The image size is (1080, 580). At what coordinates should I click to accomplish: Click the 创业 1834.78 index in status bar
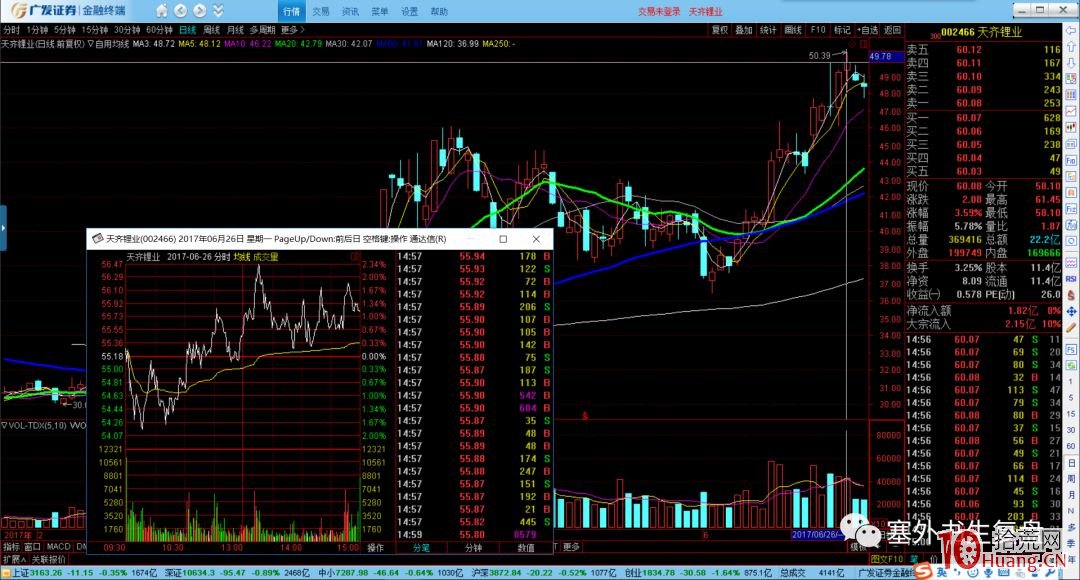650,572
